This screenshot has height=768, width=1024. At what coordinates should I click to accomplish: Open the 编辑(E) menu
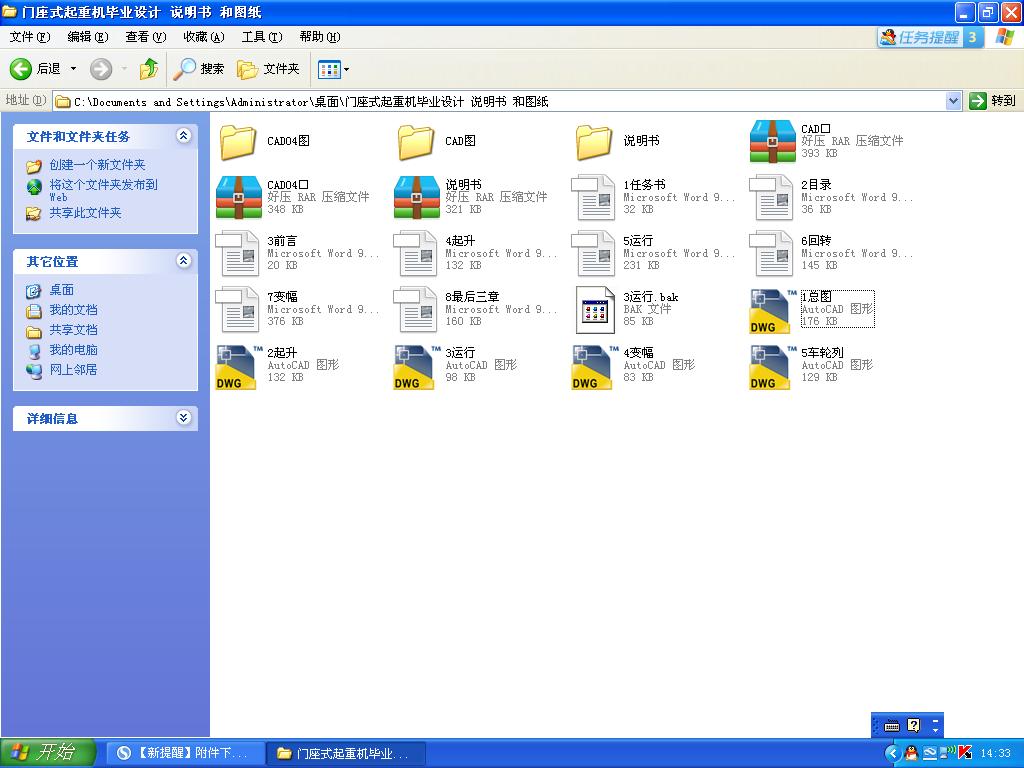point(88,37)
